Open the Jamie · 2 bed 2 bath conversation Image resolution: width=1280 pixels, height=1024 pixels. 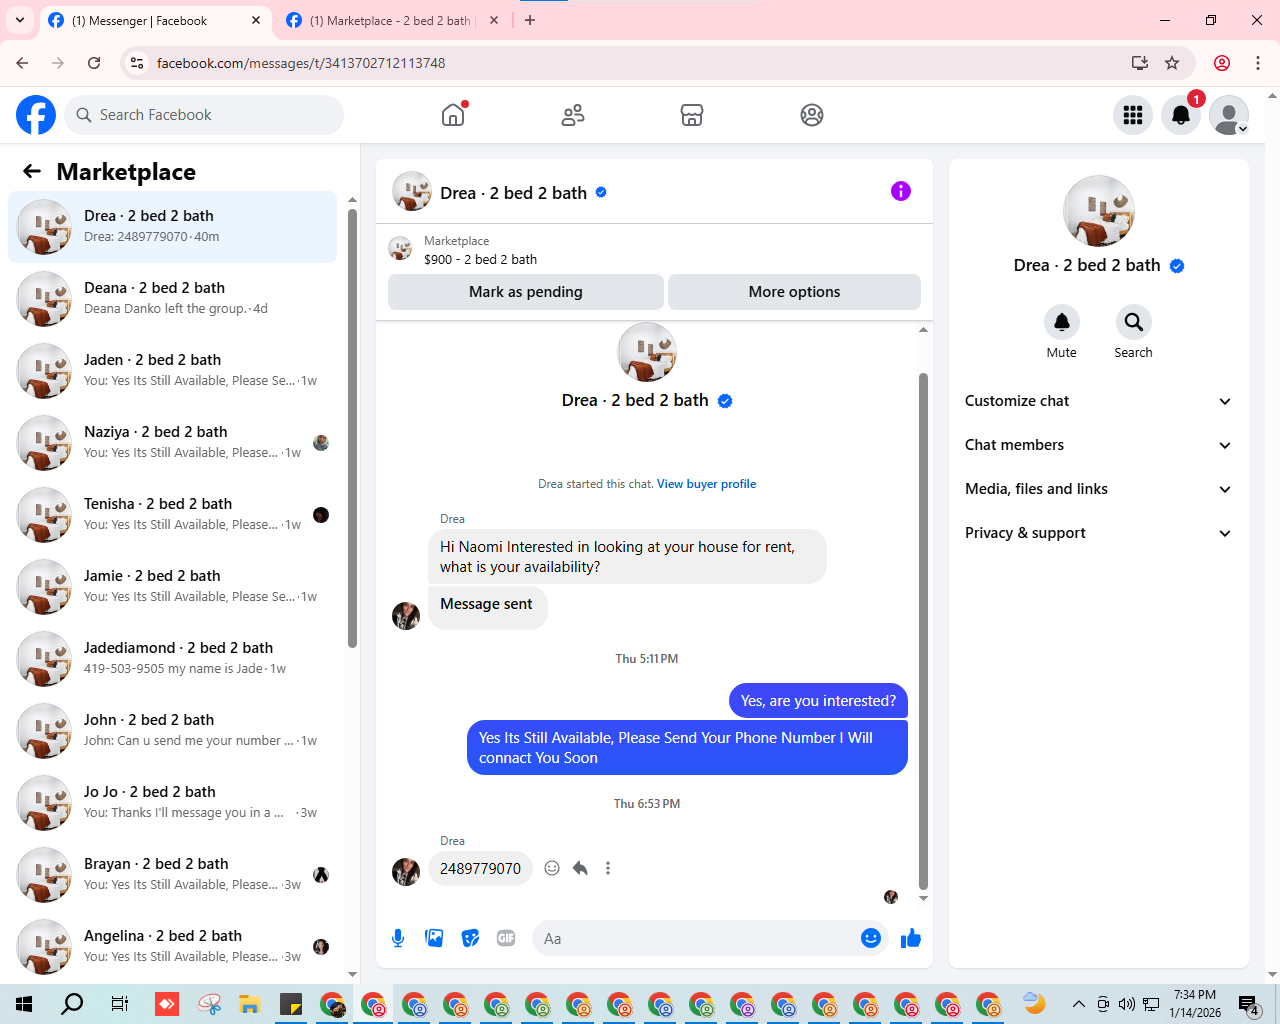172,587
